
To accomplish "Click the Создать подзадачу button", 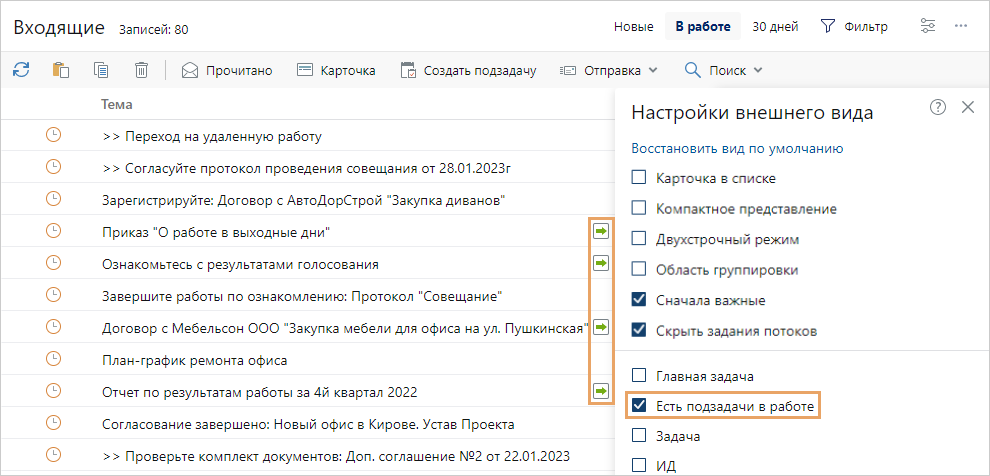I will 468,70.
